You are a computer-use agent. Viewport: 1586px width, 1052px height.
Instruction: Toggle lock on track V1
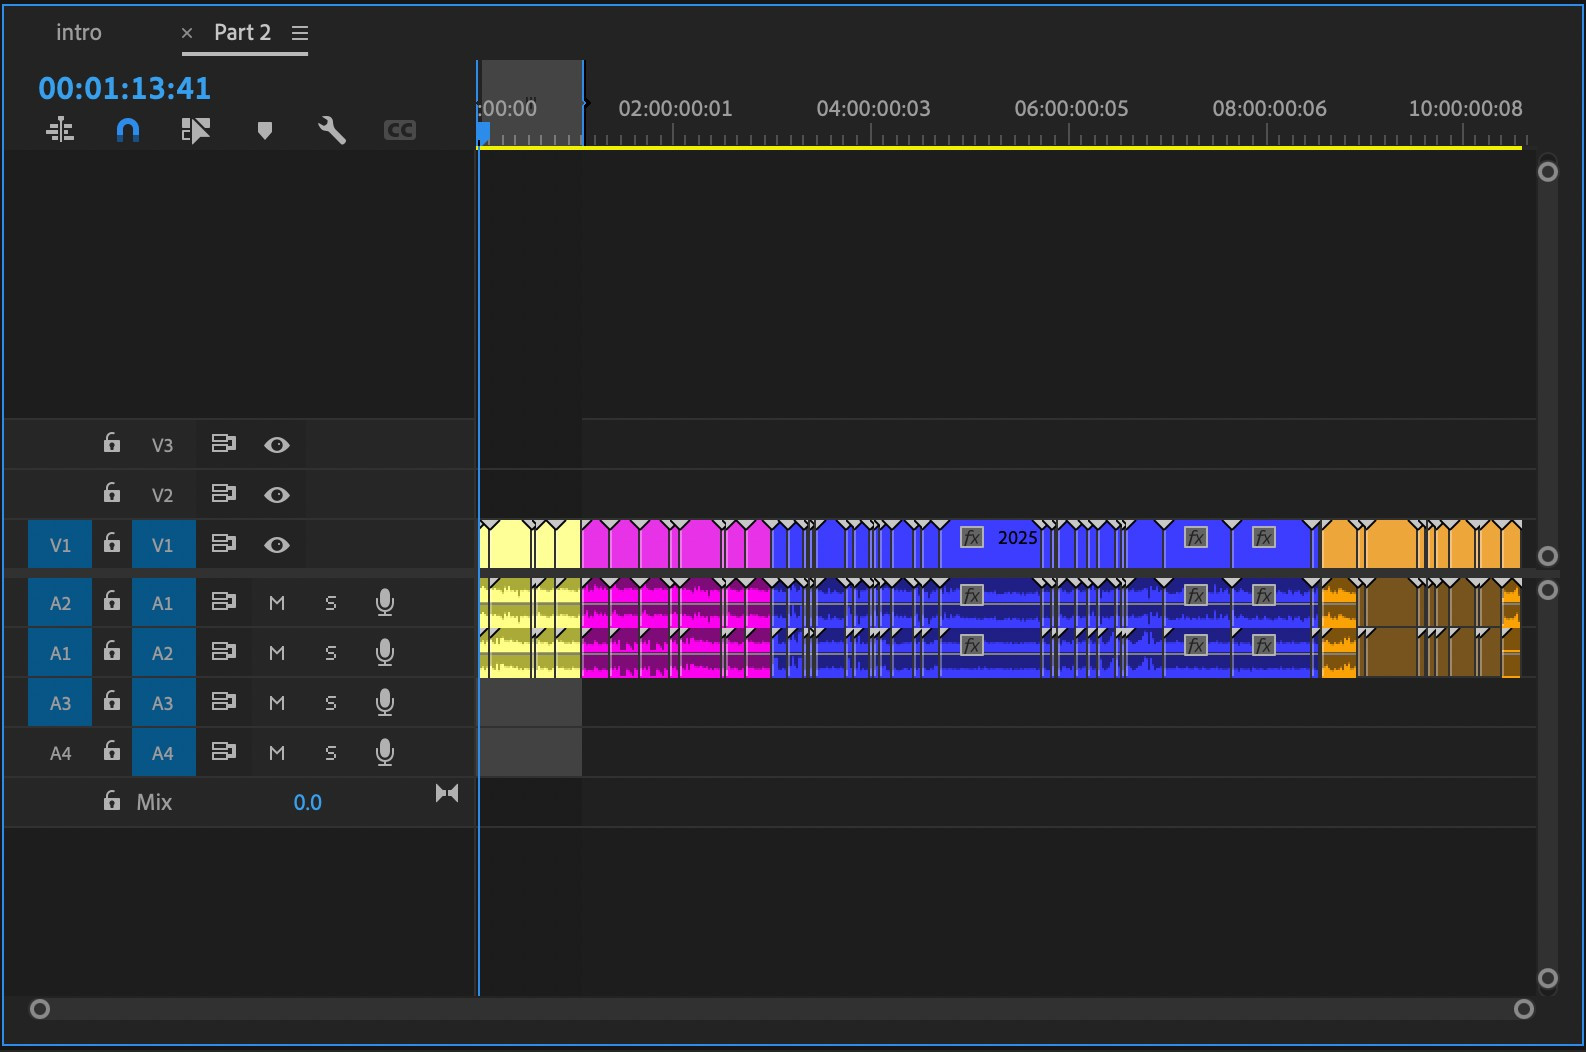(x=112, y=543)
